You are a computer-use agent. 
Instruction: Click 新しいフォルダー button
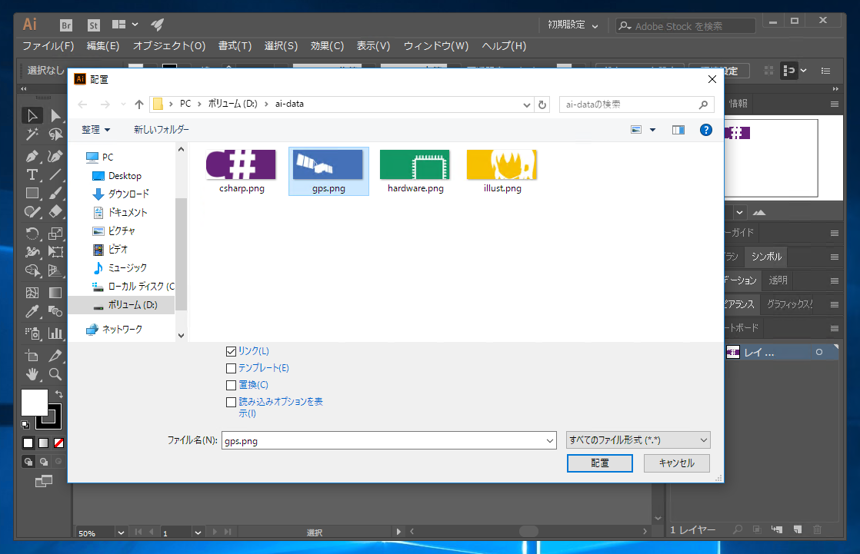coord(161,130)
